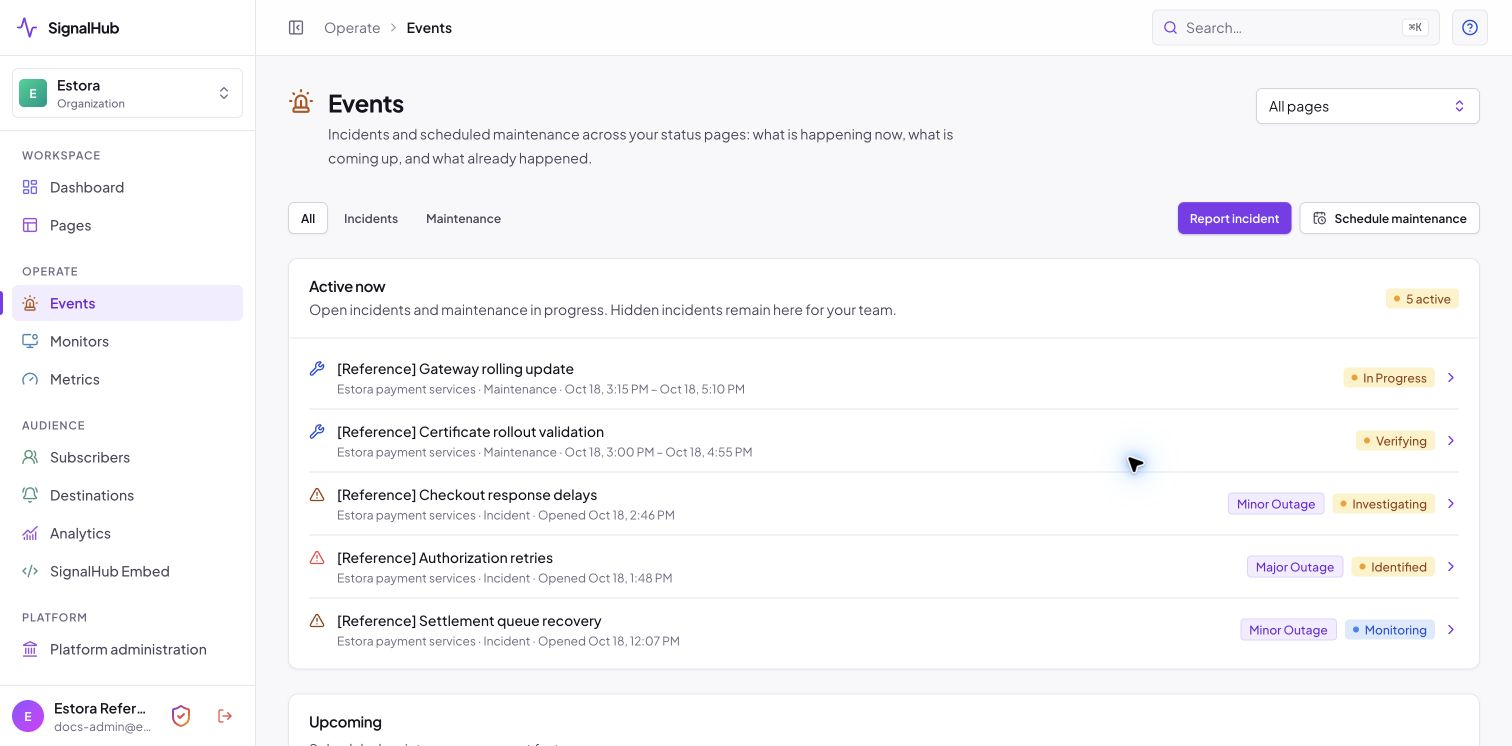Click the Destinations bell icon in sidebar
This screenshot has height=746, width=1512.
pyautogui.click(x=30, y=495)
